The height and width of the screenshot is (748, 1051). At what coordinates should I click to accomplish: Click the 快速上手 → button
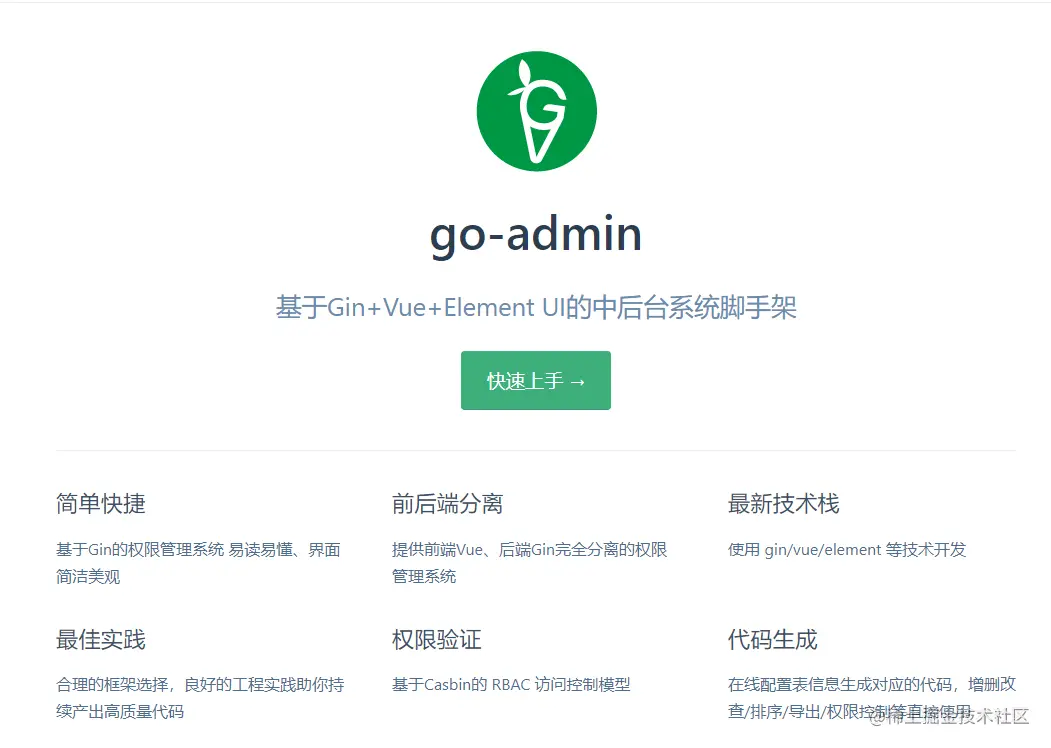click(536, 380)
